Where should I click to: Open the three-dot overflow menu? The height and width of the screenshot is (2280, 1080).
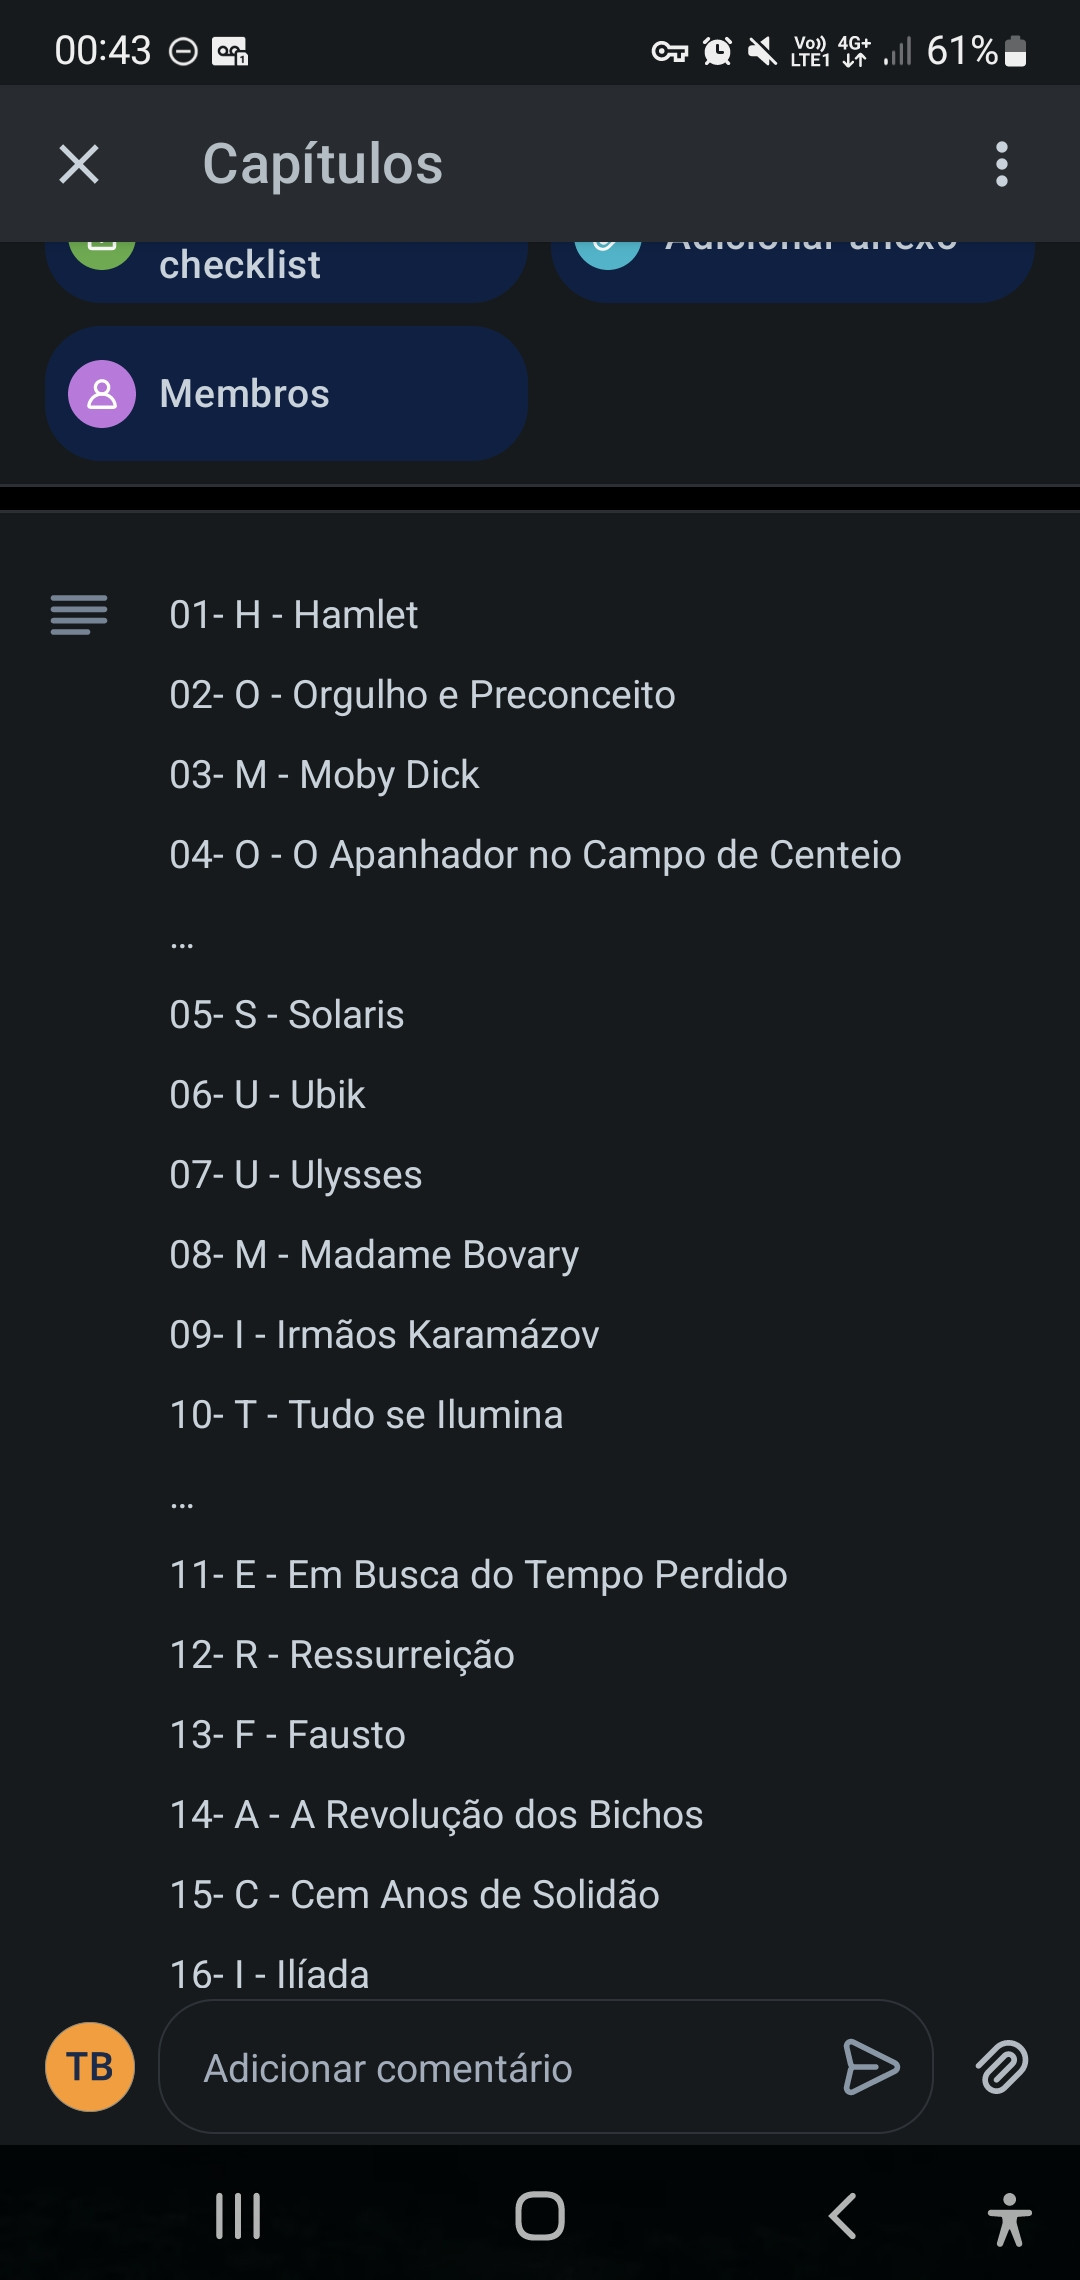coord(1001,164)
